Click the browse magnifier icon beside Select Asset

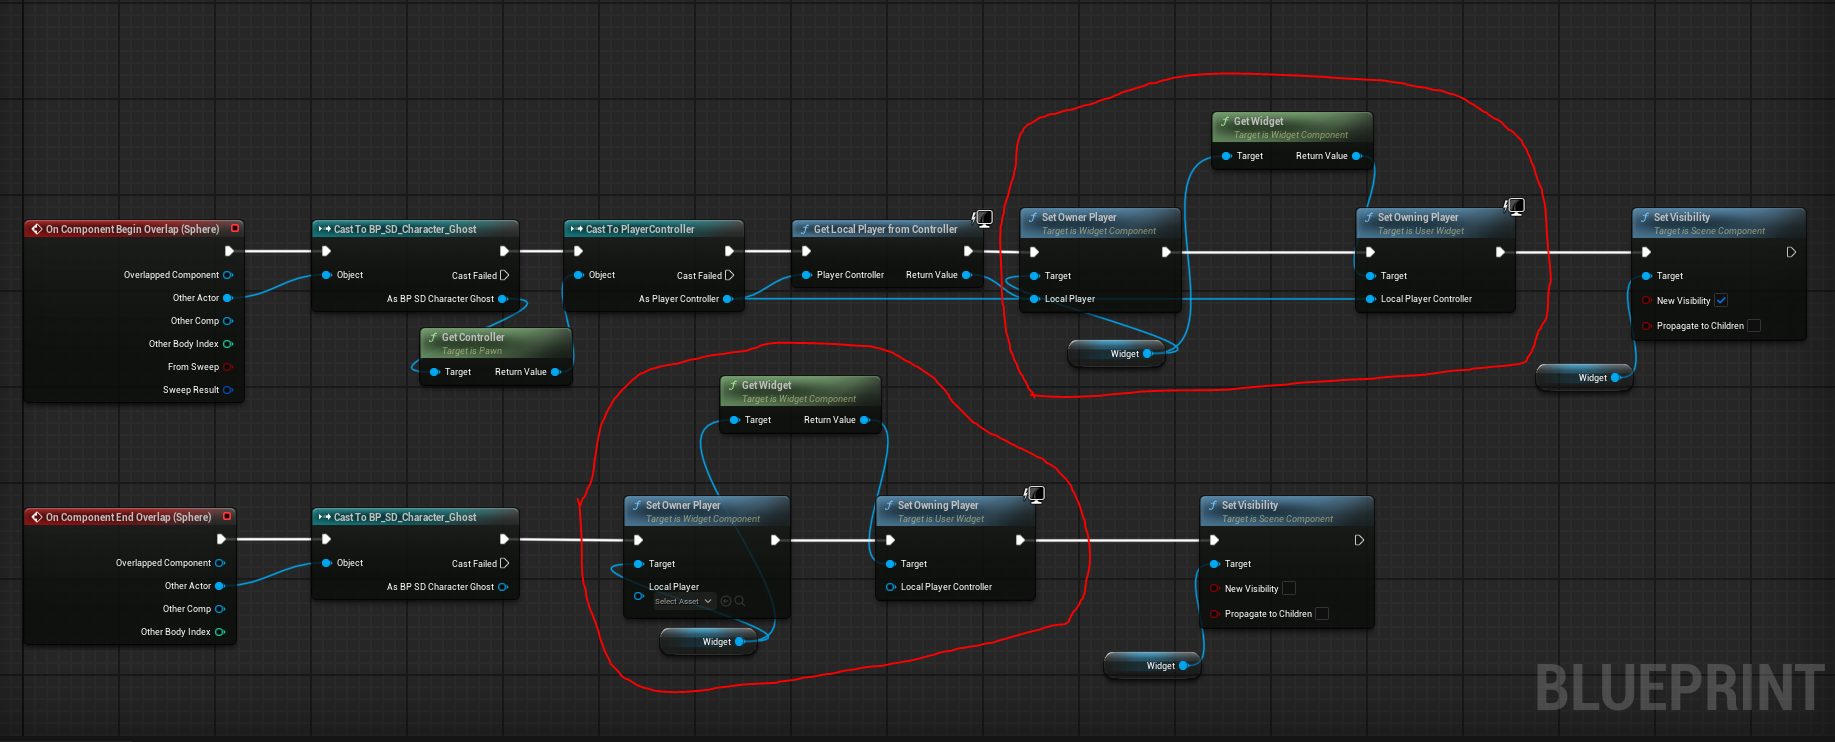[x=740, y=601]
